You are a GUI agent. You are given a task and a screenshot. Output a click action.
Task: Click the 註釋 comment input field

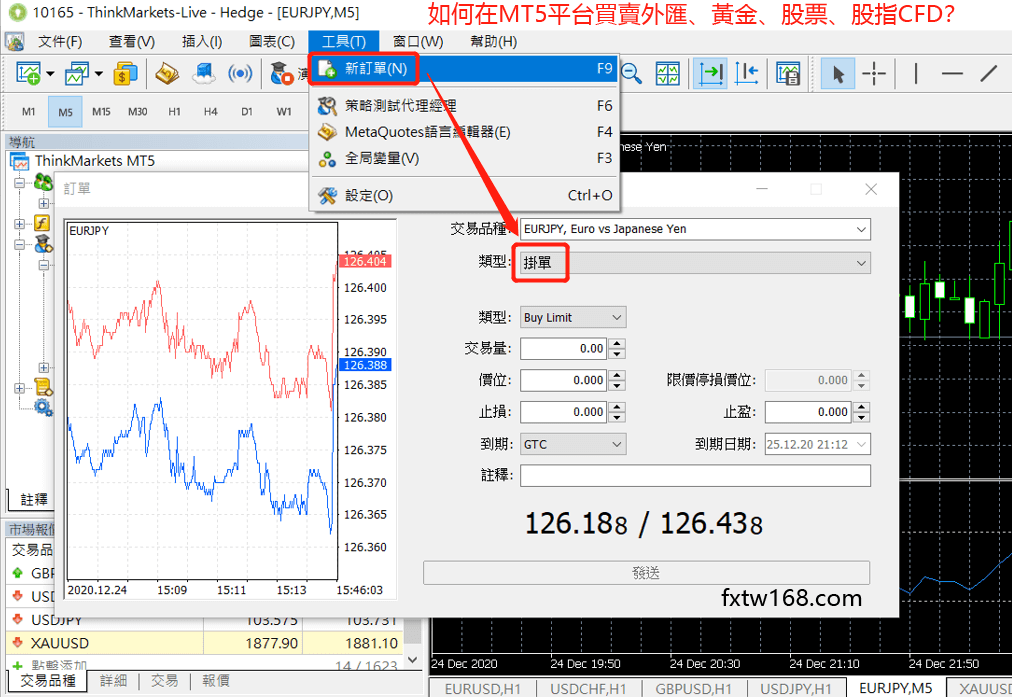695,476
